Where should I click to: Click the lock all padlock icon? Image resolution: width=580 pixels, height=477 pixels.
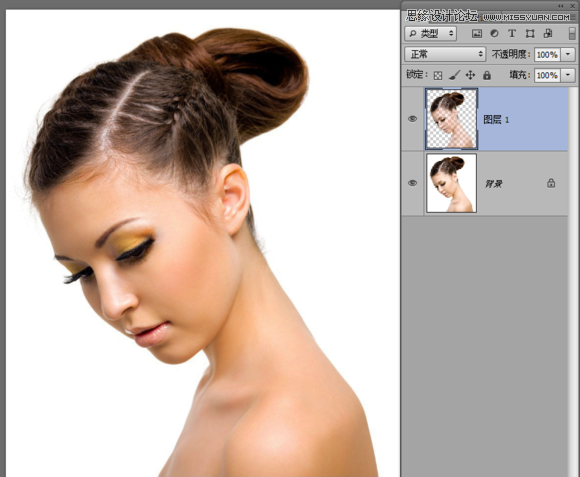click(487, 75)
